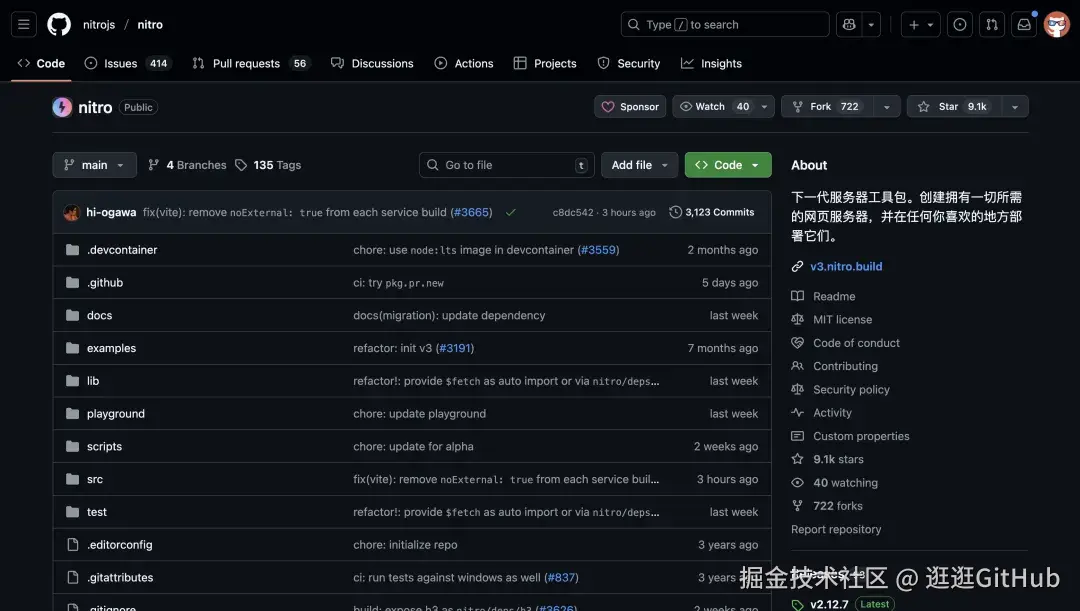
Task: Open Copilot chat icon
Action: coord(849,25)
